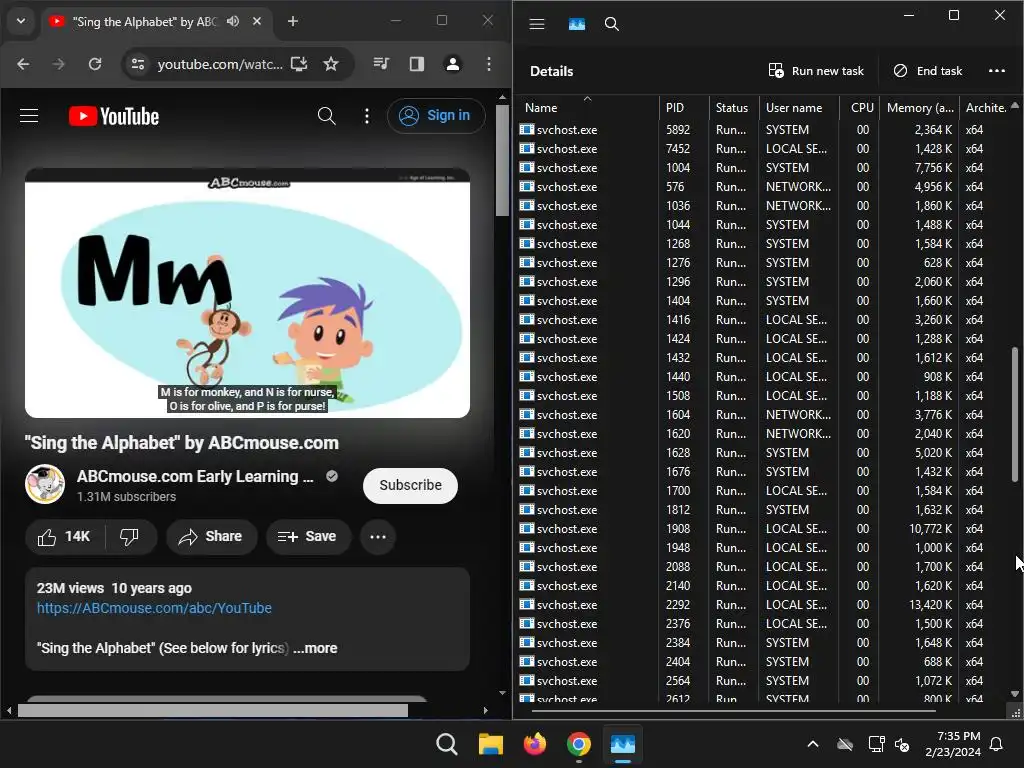Show hidden tray icons chevron

[813, 744]
